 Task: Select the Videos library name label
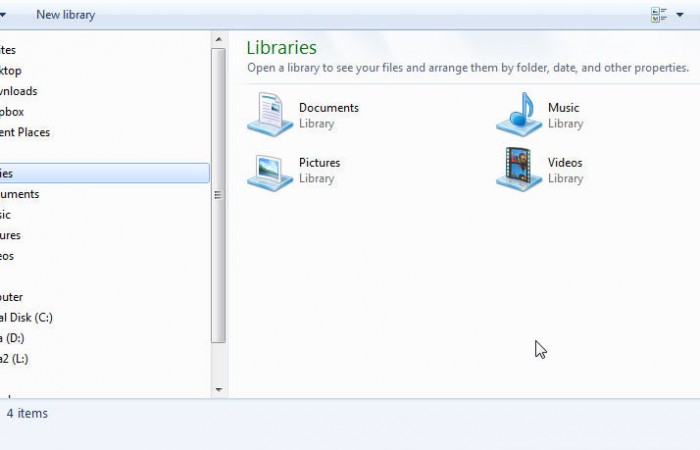coord(565,162)
